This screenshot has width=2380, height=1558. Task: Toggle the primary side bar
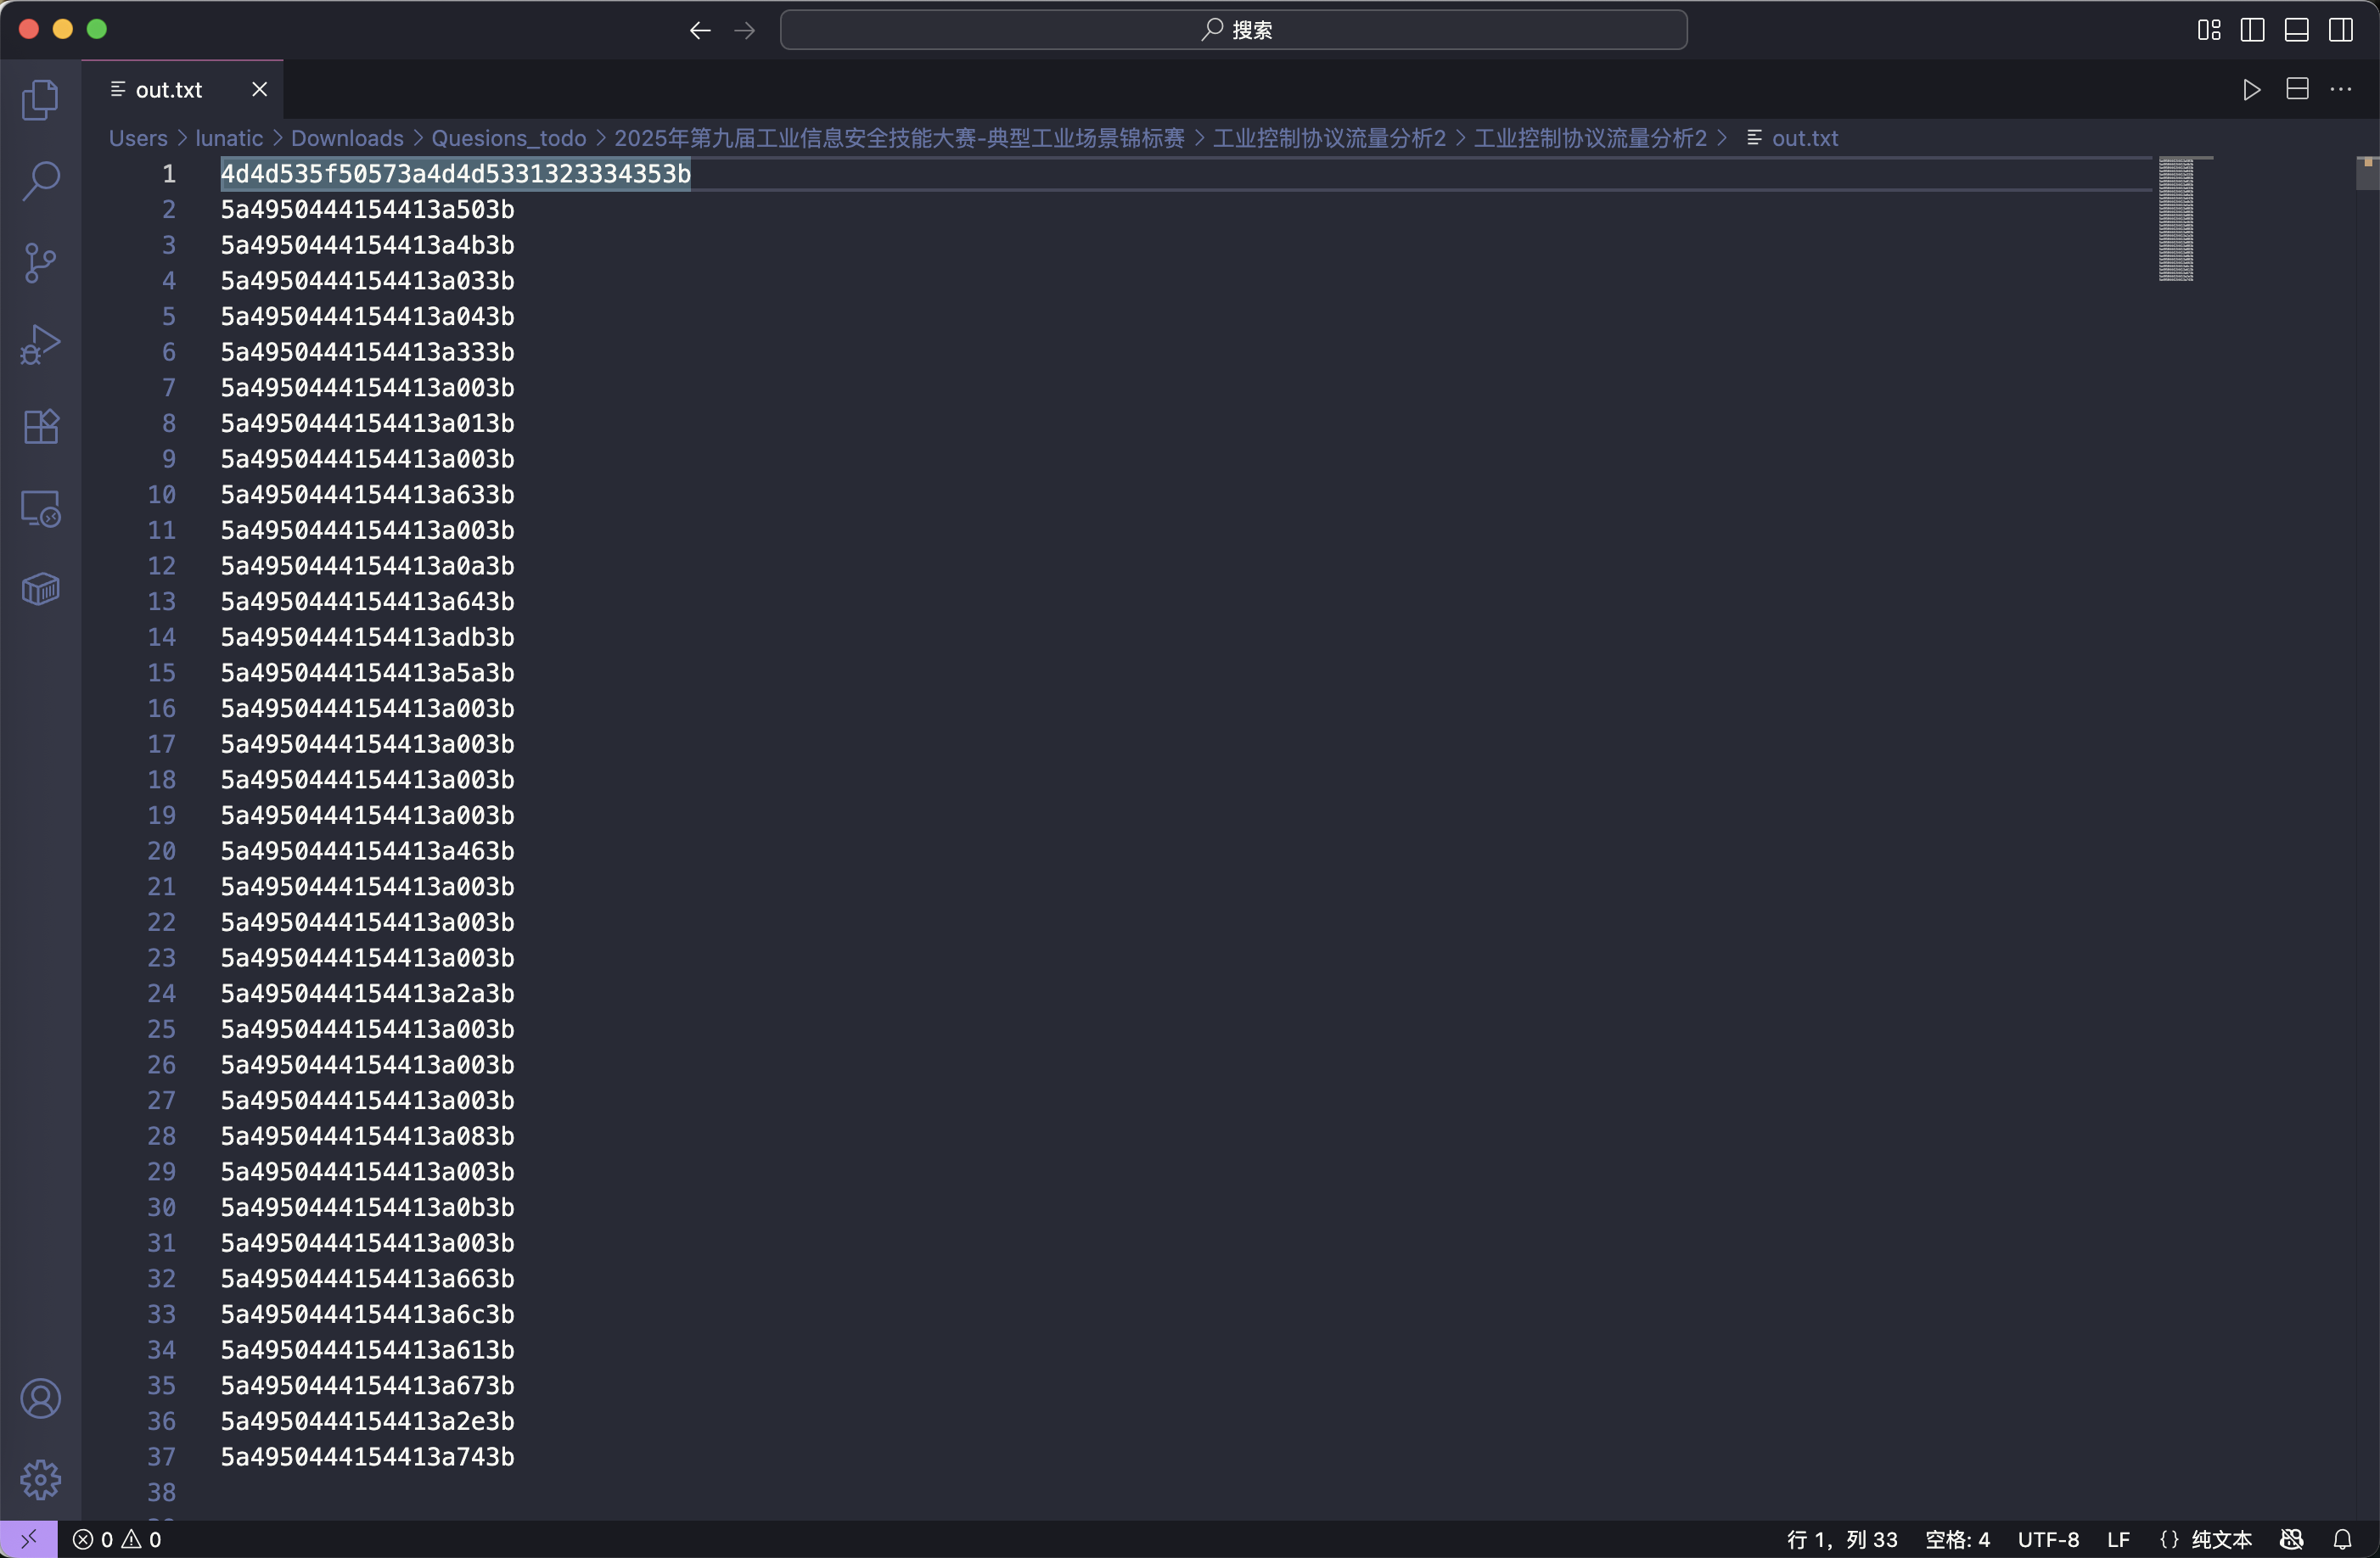coord(2253,30)
